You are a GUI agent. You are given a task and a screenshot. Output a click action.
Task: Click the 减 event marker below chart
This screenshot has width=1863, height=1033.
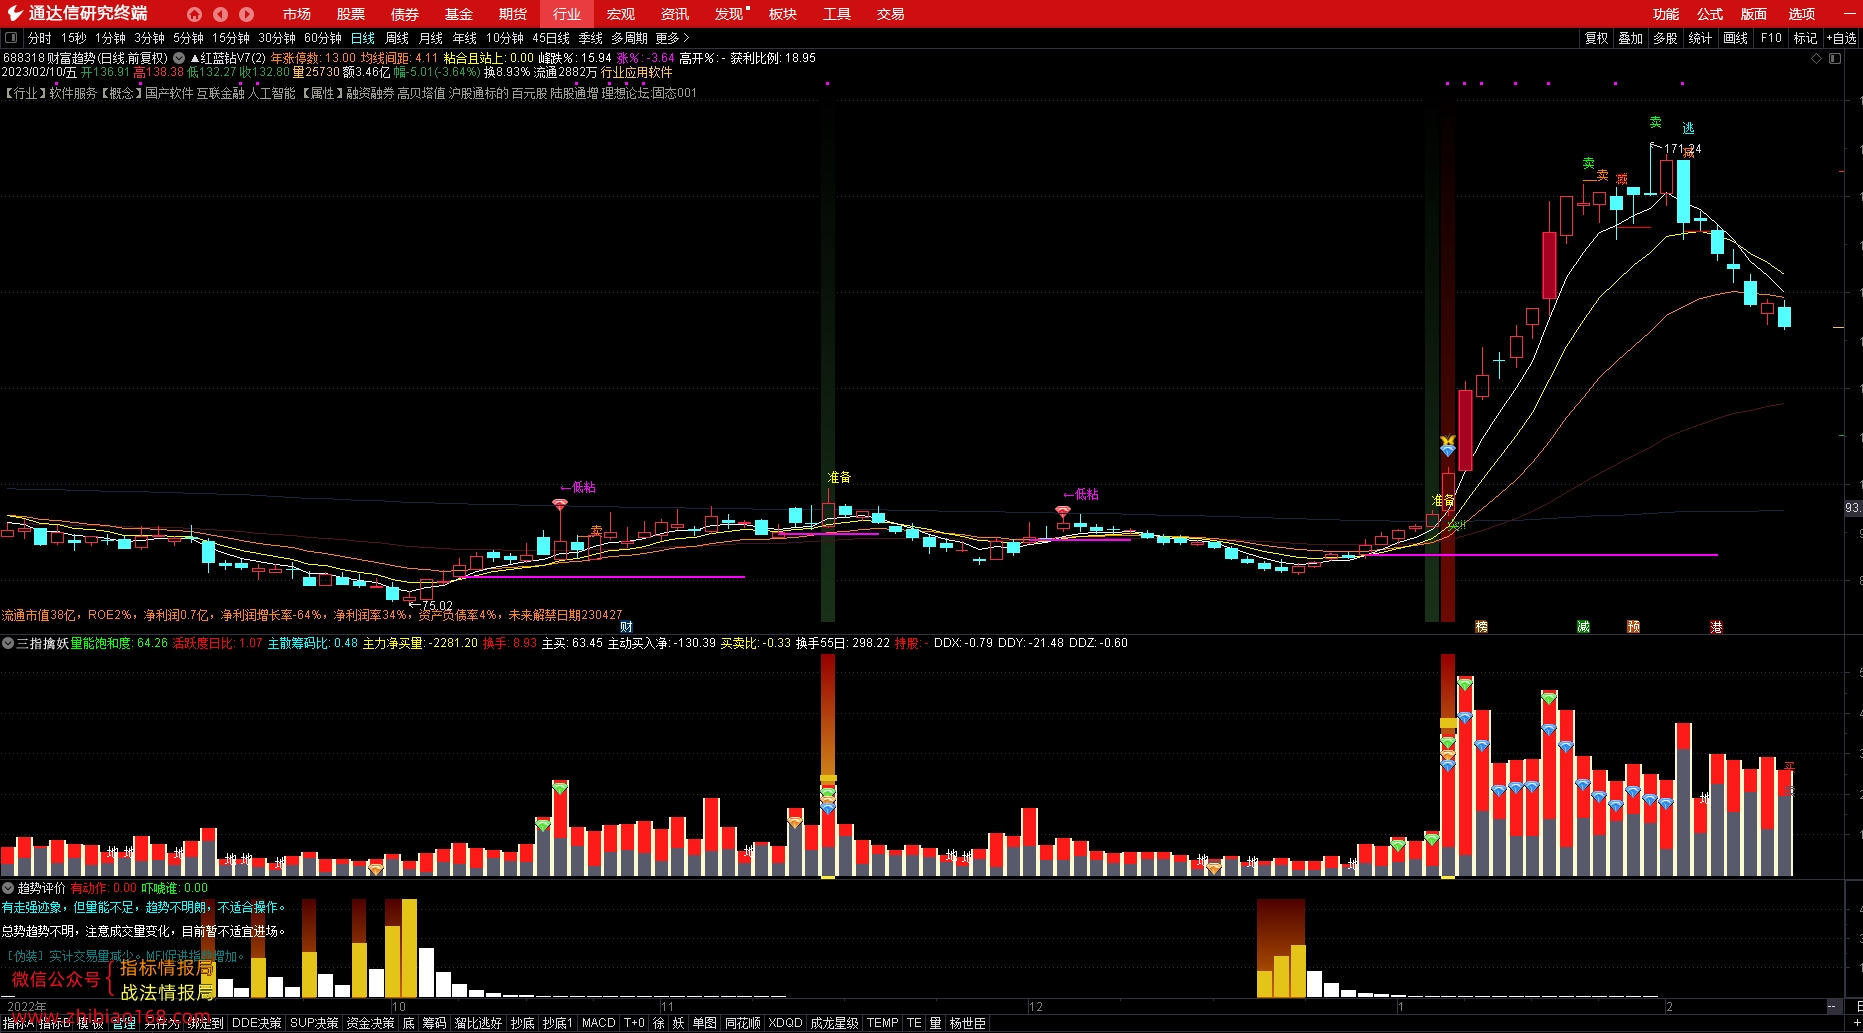click(1583, 627)
